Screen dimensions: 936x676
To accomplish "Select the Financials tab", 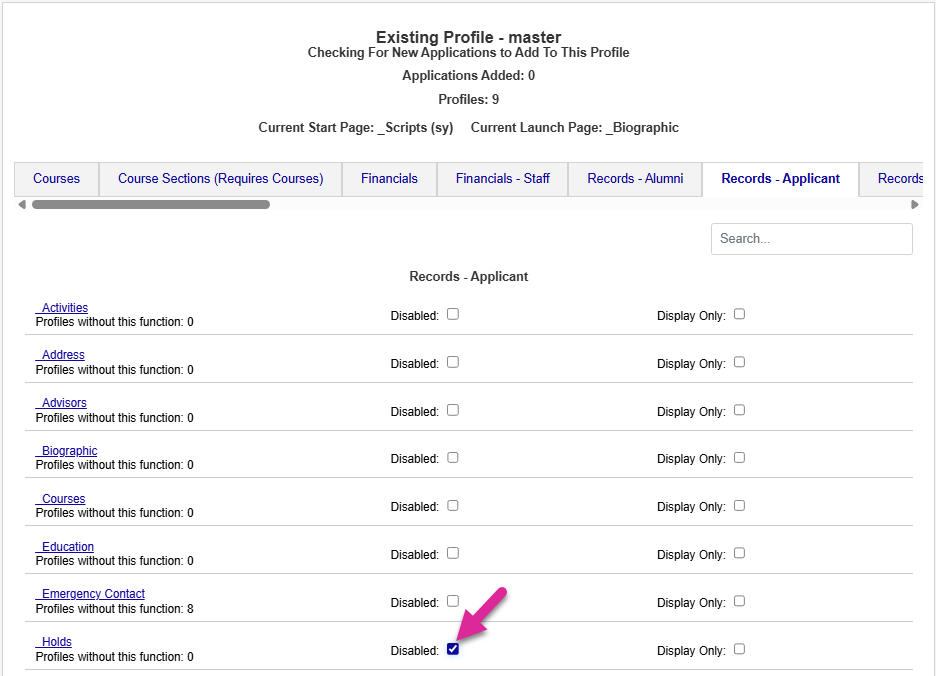I will tap(389, 179).
